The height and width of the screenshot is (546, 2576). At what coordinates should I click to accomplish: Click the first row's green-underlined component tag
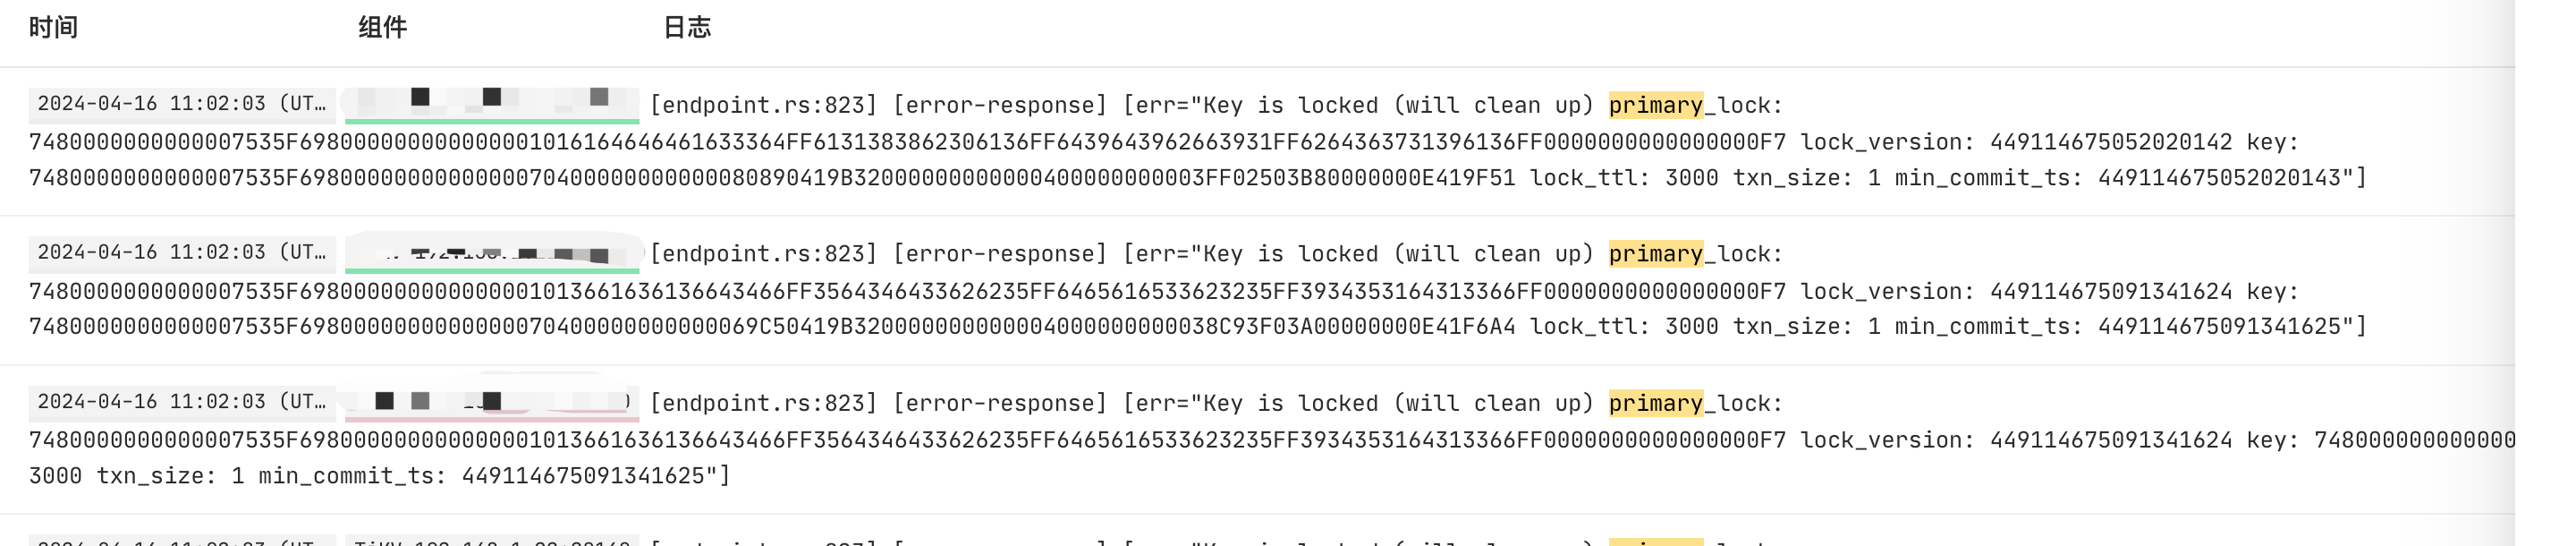pos(491,104)
